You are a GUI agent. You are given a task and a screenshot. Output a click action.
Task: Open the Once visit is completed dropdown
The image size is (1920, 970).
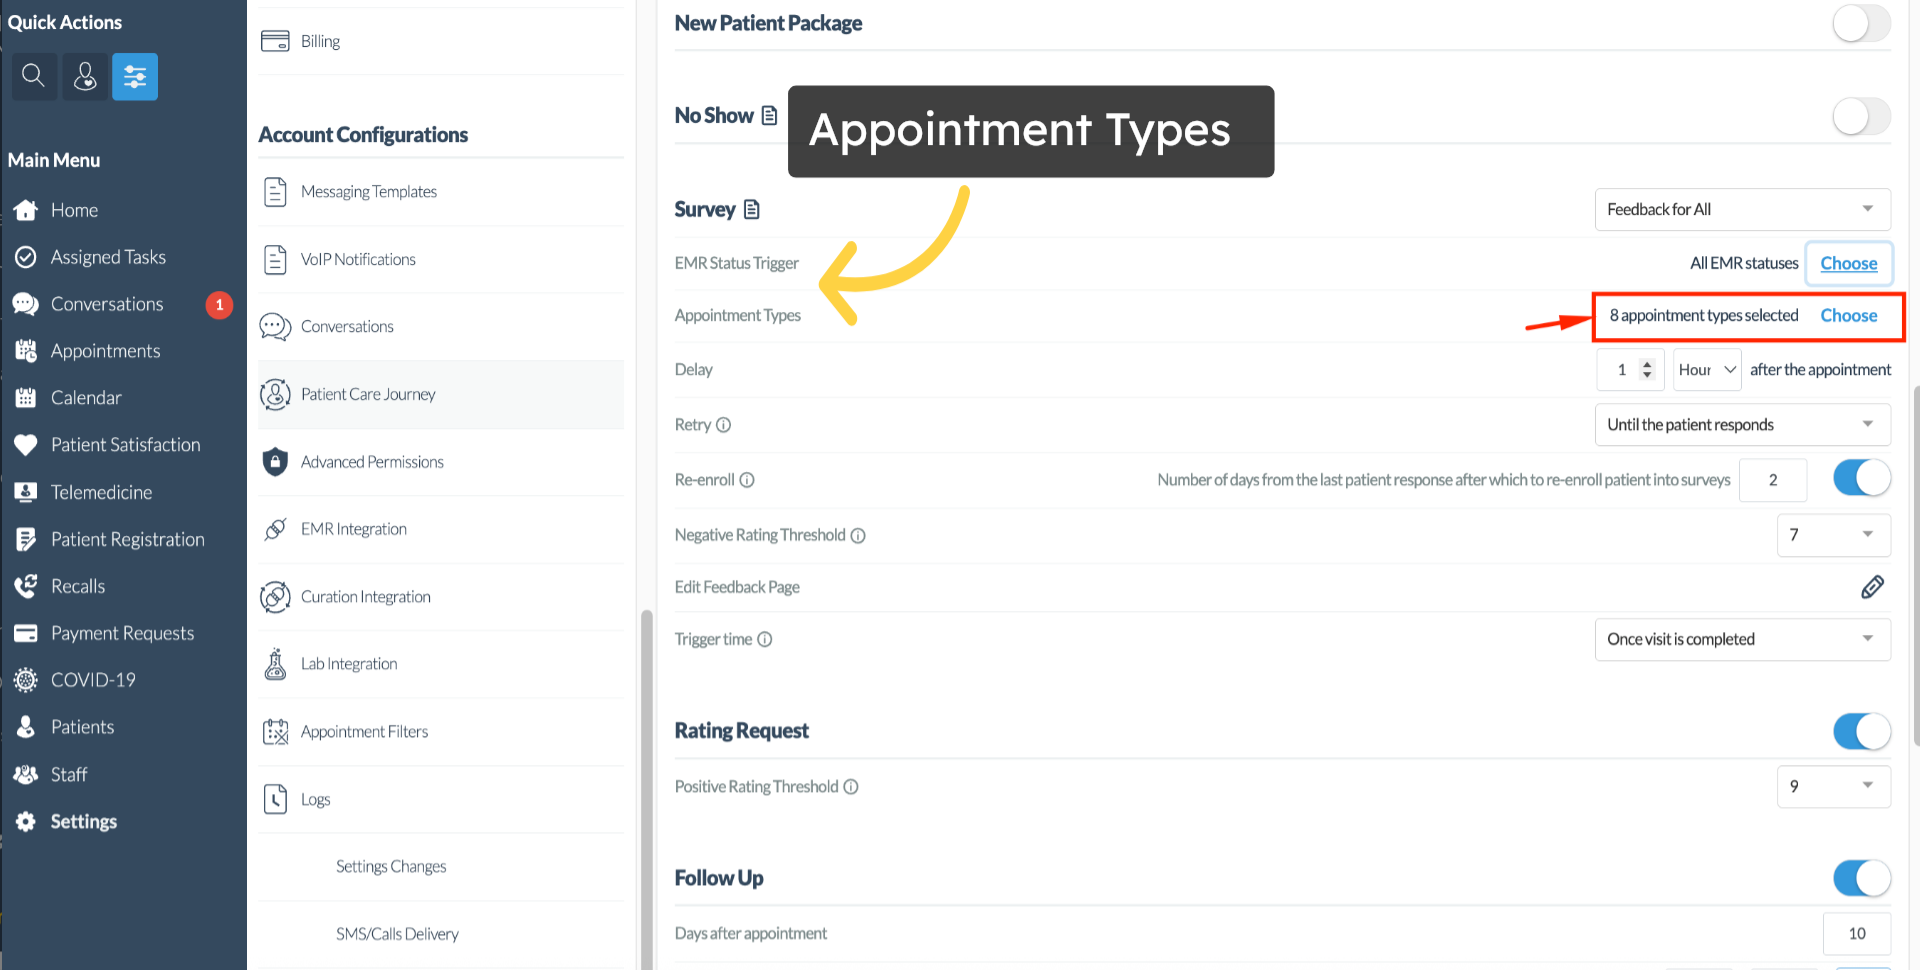pos(1742,639)
